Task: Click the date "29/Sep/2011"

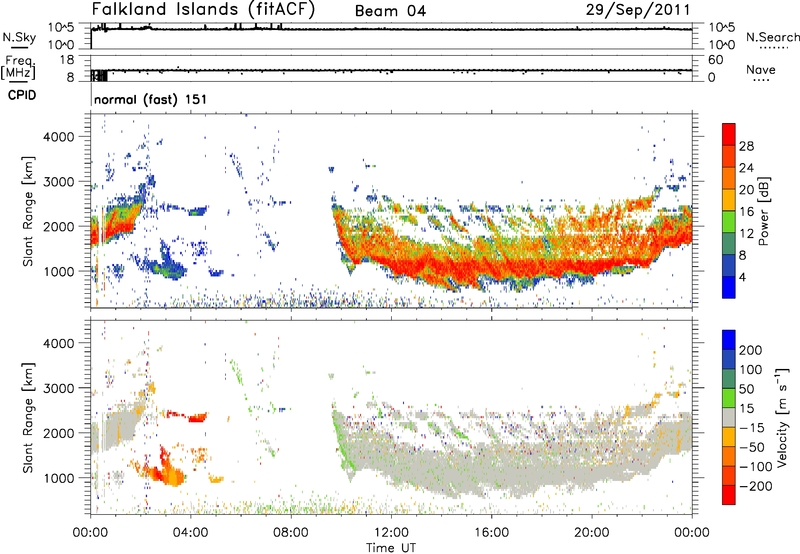Action: [638, 9]
